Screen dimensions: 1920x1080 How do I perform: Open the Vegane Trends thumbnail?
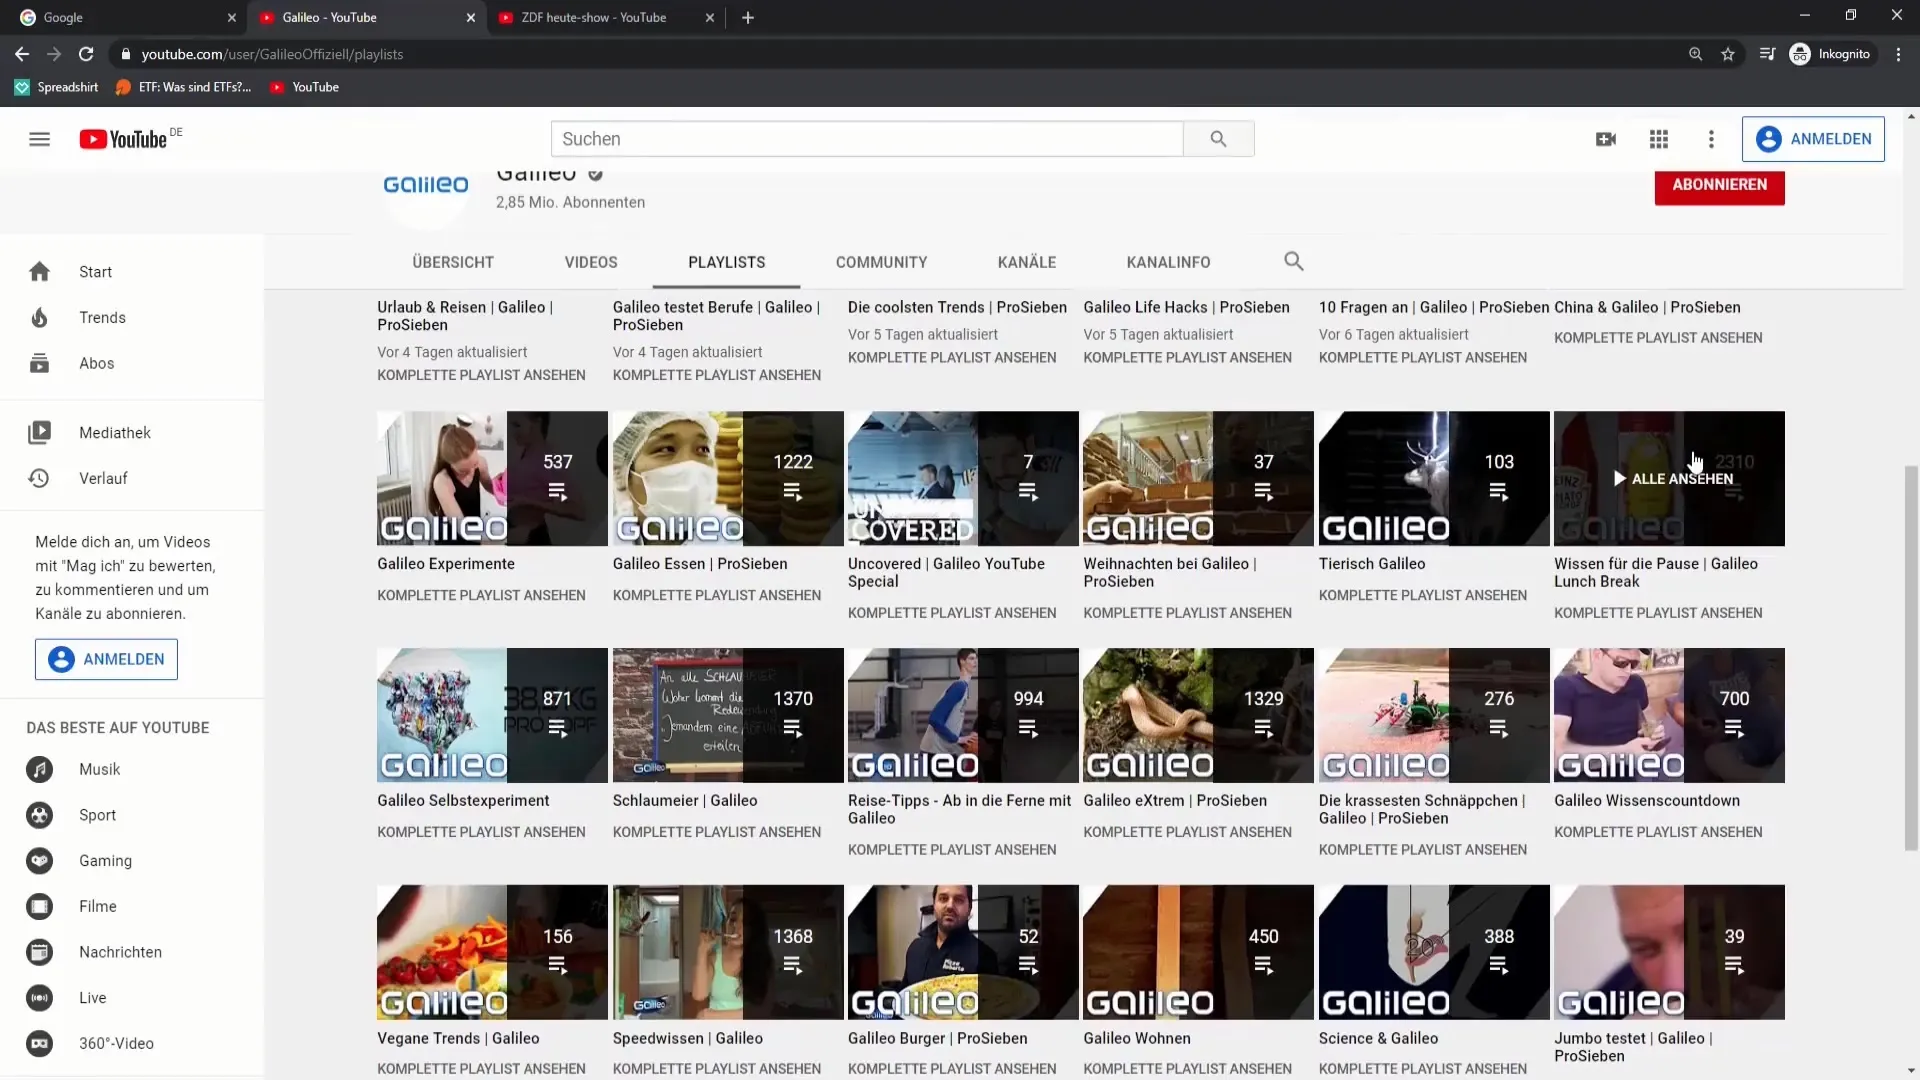(x=492, y=952)
